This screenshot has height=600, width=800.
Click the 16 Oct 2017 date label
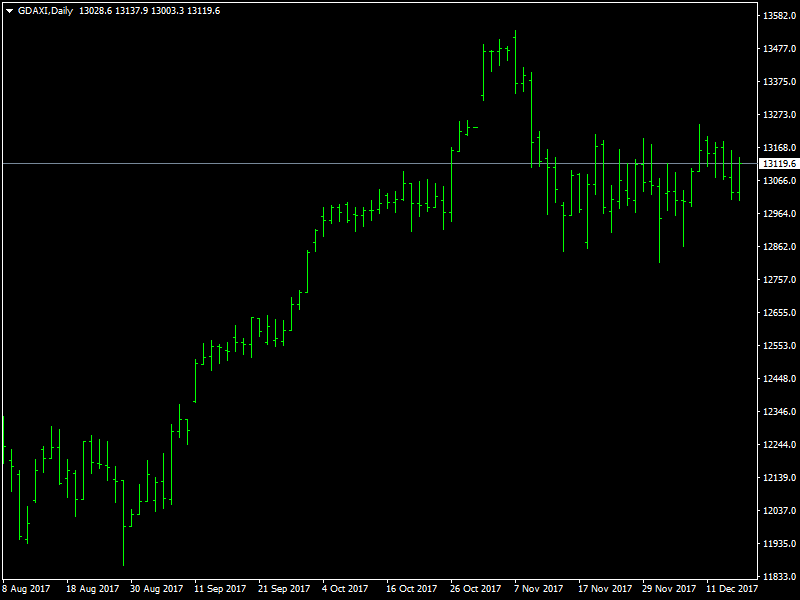pyautogui.click(x=412, y=589)
